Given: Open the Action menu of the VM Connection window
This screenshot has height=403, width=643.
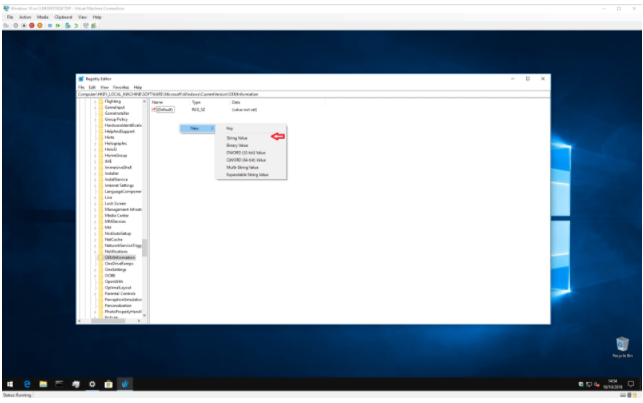Looking at the screenshot, I should [25, 17].
